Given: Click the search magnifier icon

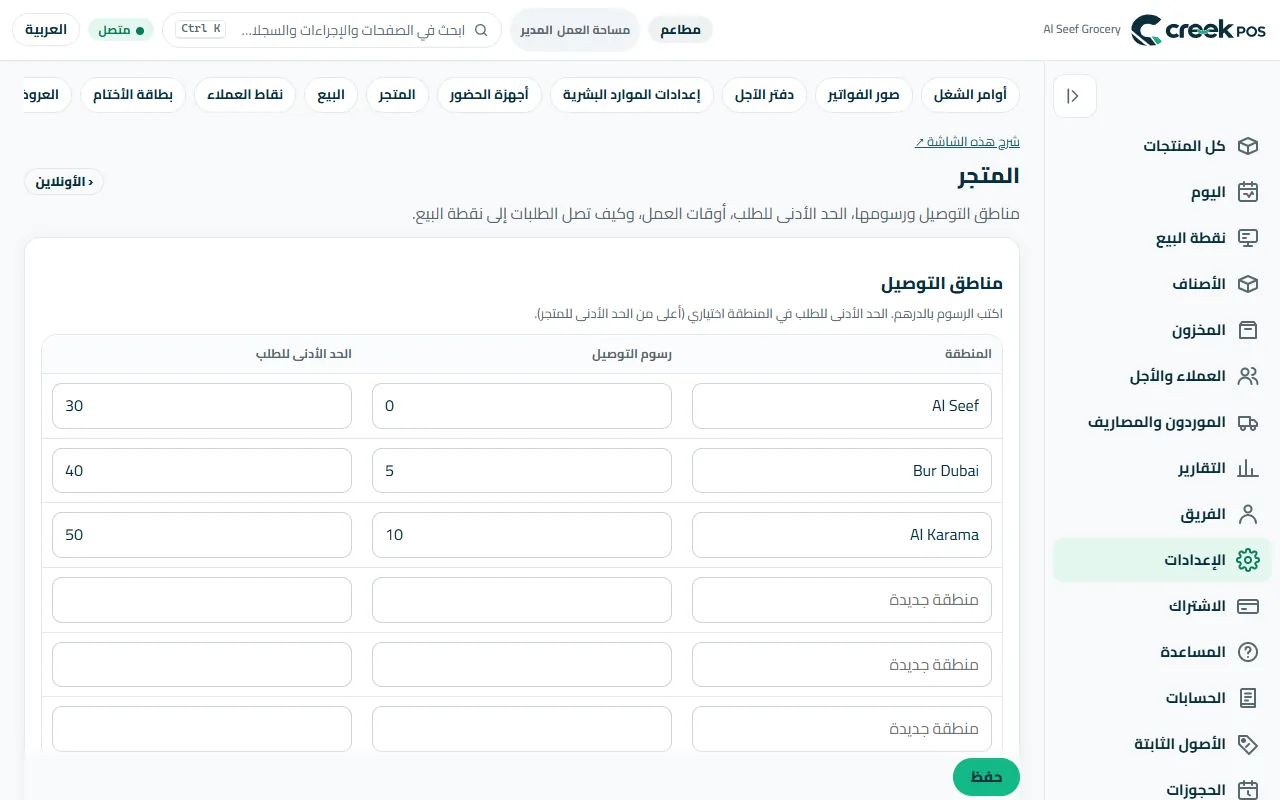Looking at the screenshot, I should point(481,30).
